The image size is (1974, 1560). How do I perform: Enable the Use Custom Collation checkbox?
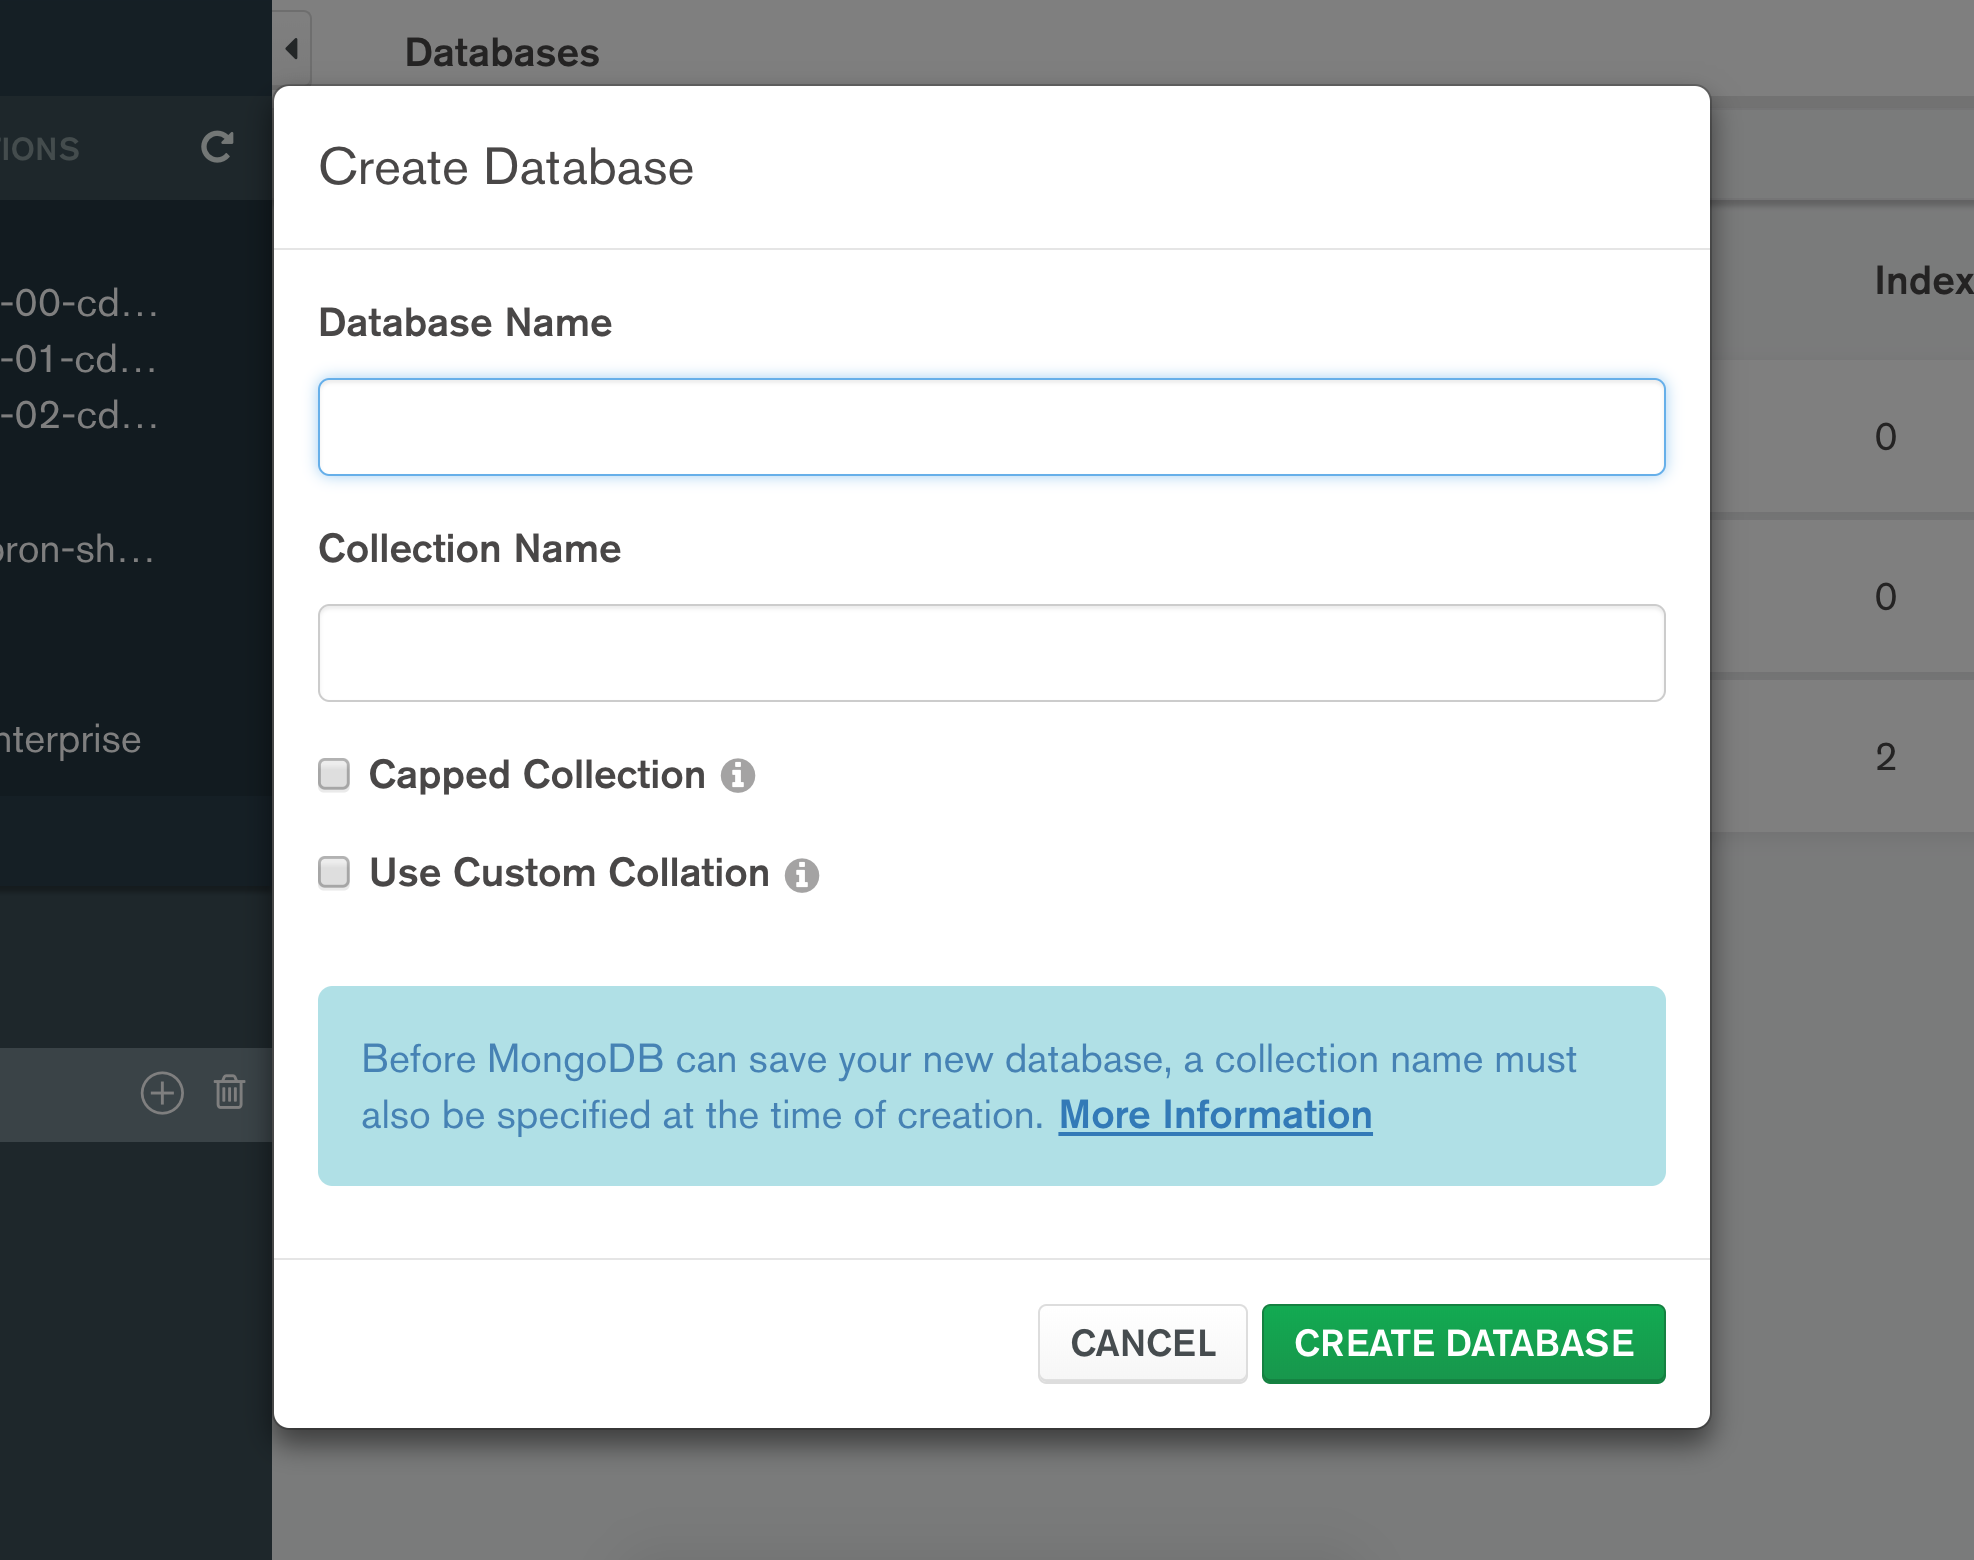pos(333,872)
